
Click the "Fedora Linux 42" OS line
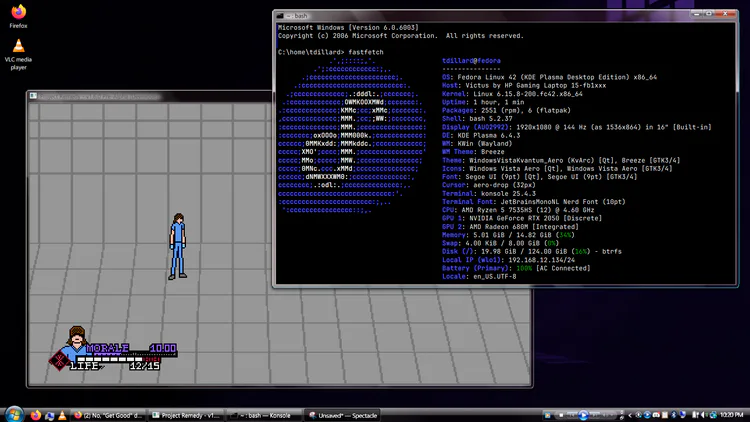(x=549, y=77)
